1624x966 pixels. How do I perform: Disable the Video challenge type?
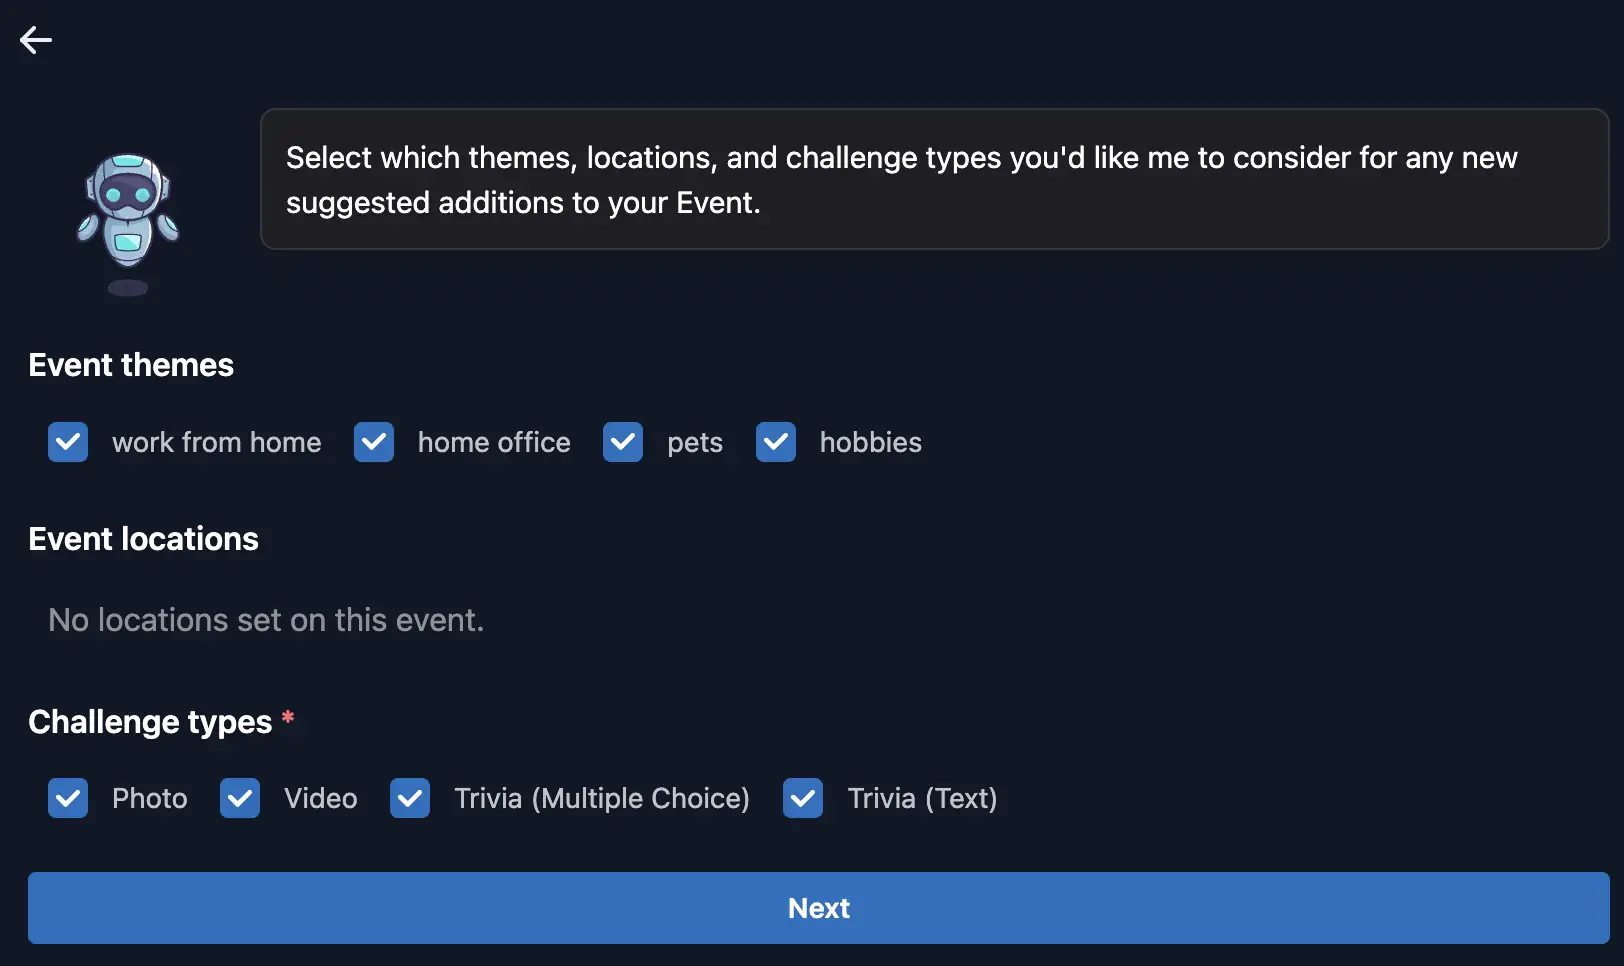pyautogui.click(x=239, y=798)
